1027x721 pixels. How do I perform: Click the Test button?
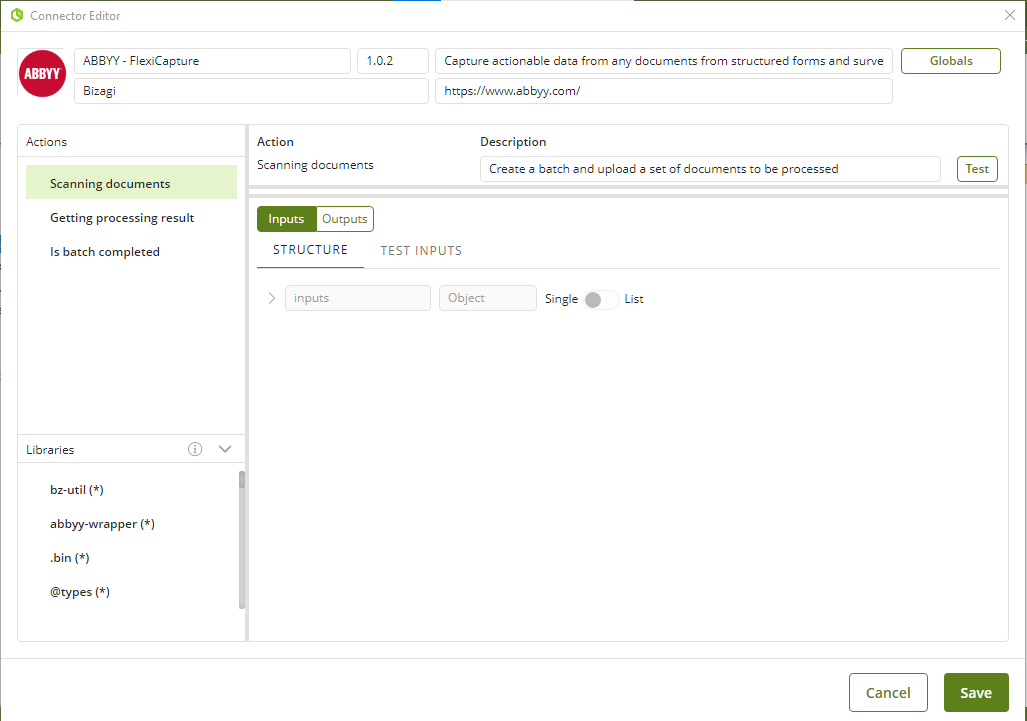coord(977,169)
